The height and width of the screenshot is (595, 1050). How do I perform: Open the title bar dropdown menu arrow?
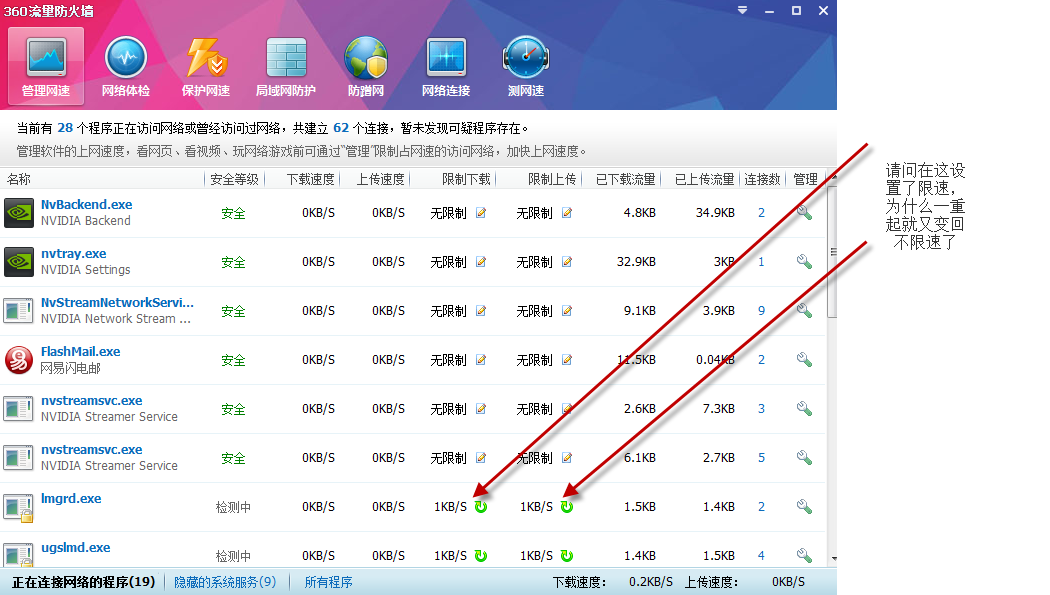(x=743, y=11)
